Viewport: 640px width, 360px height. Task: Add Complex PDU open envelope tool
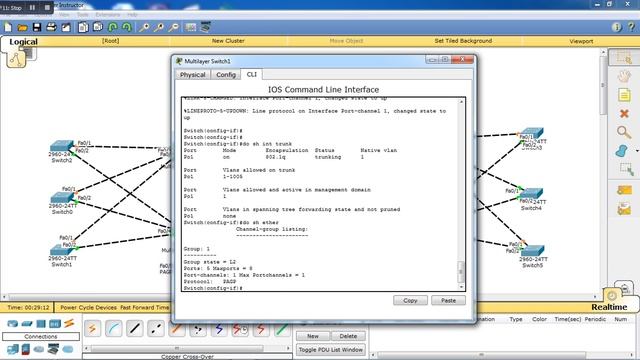coord(624,209)
